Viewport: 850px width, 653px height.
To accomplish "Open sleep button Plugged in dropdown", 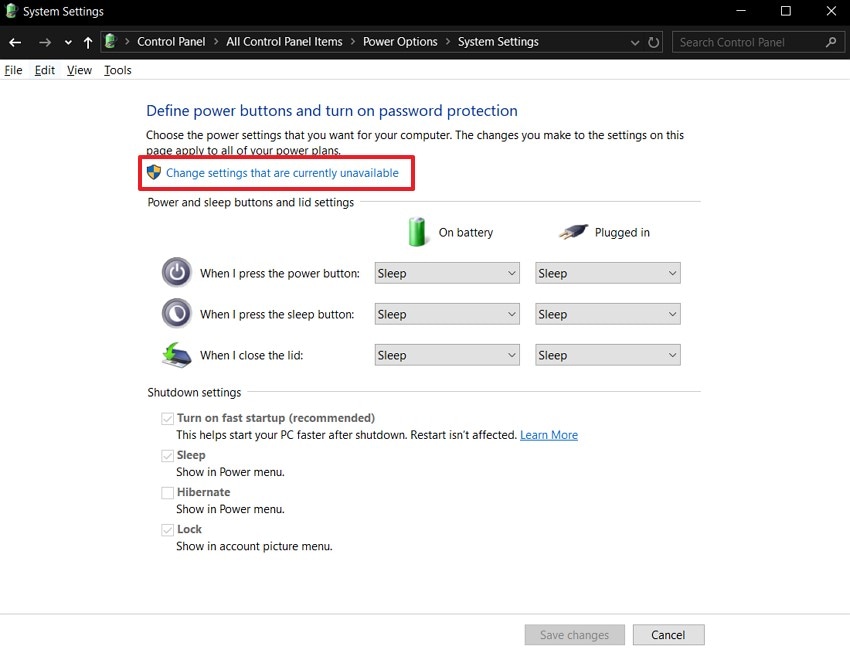I will tap(608, 314).
